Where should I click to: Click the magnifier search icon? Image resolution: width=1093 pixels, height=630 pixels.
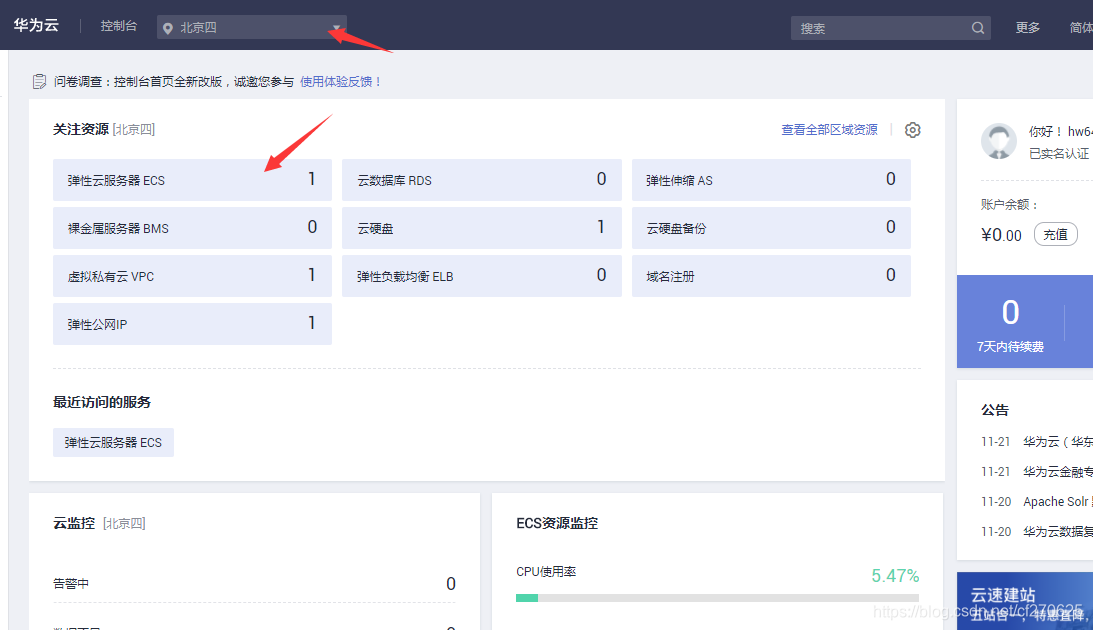(x=978, y=28)
